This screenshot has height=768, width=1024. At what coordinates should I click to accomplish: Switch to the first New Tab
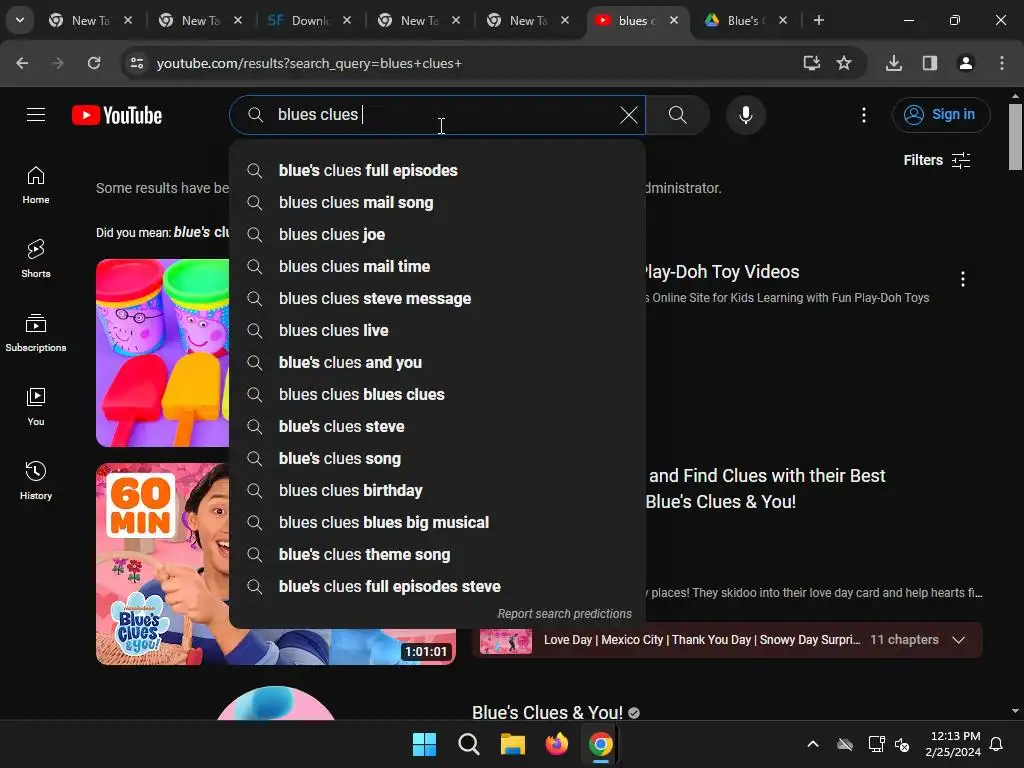(x=90, y=21)
